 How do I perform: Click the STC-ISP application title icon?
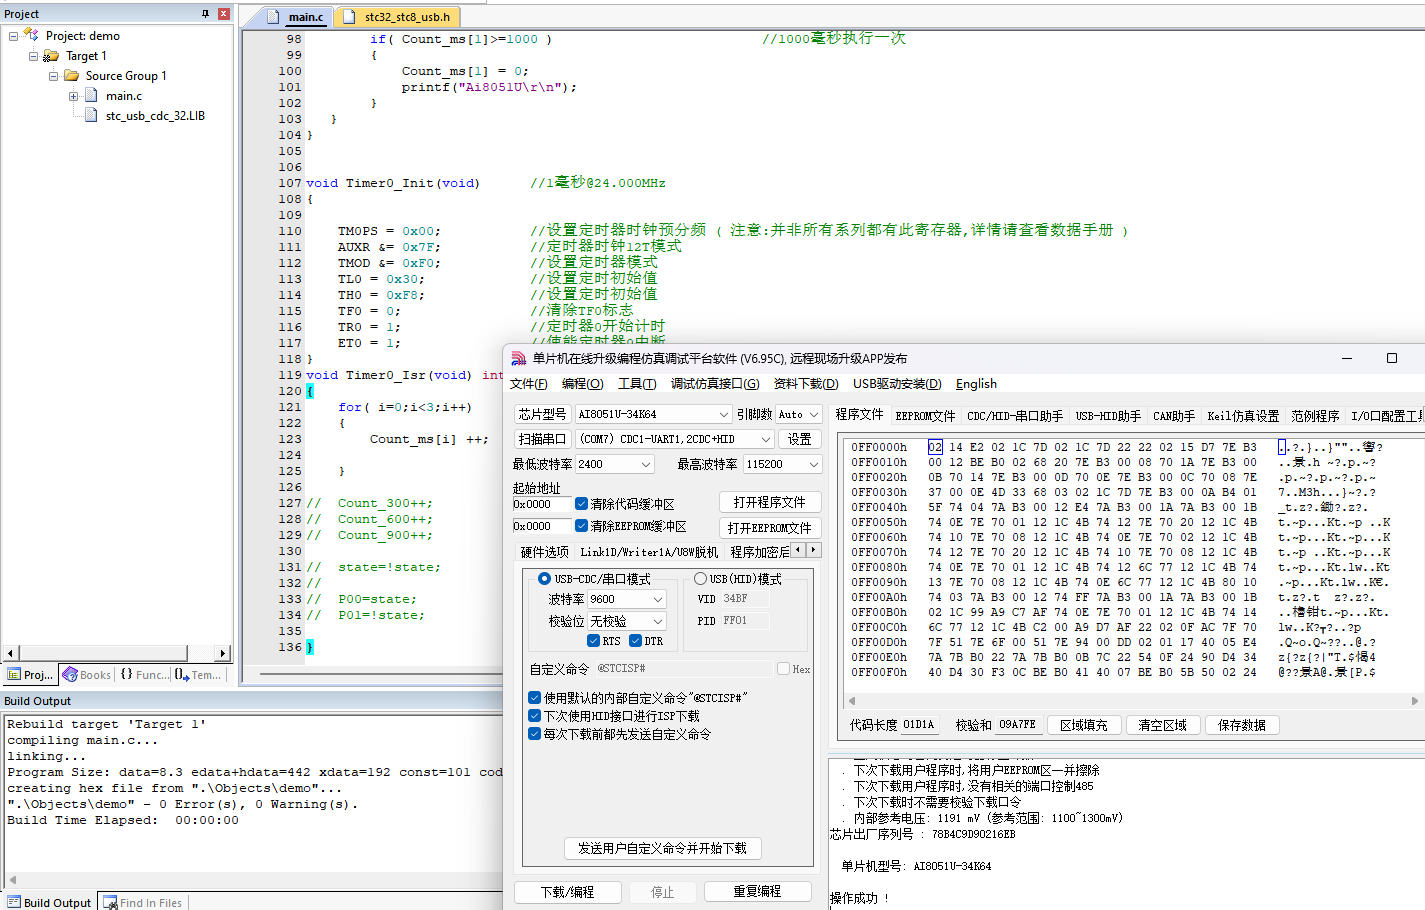[518, 359]
